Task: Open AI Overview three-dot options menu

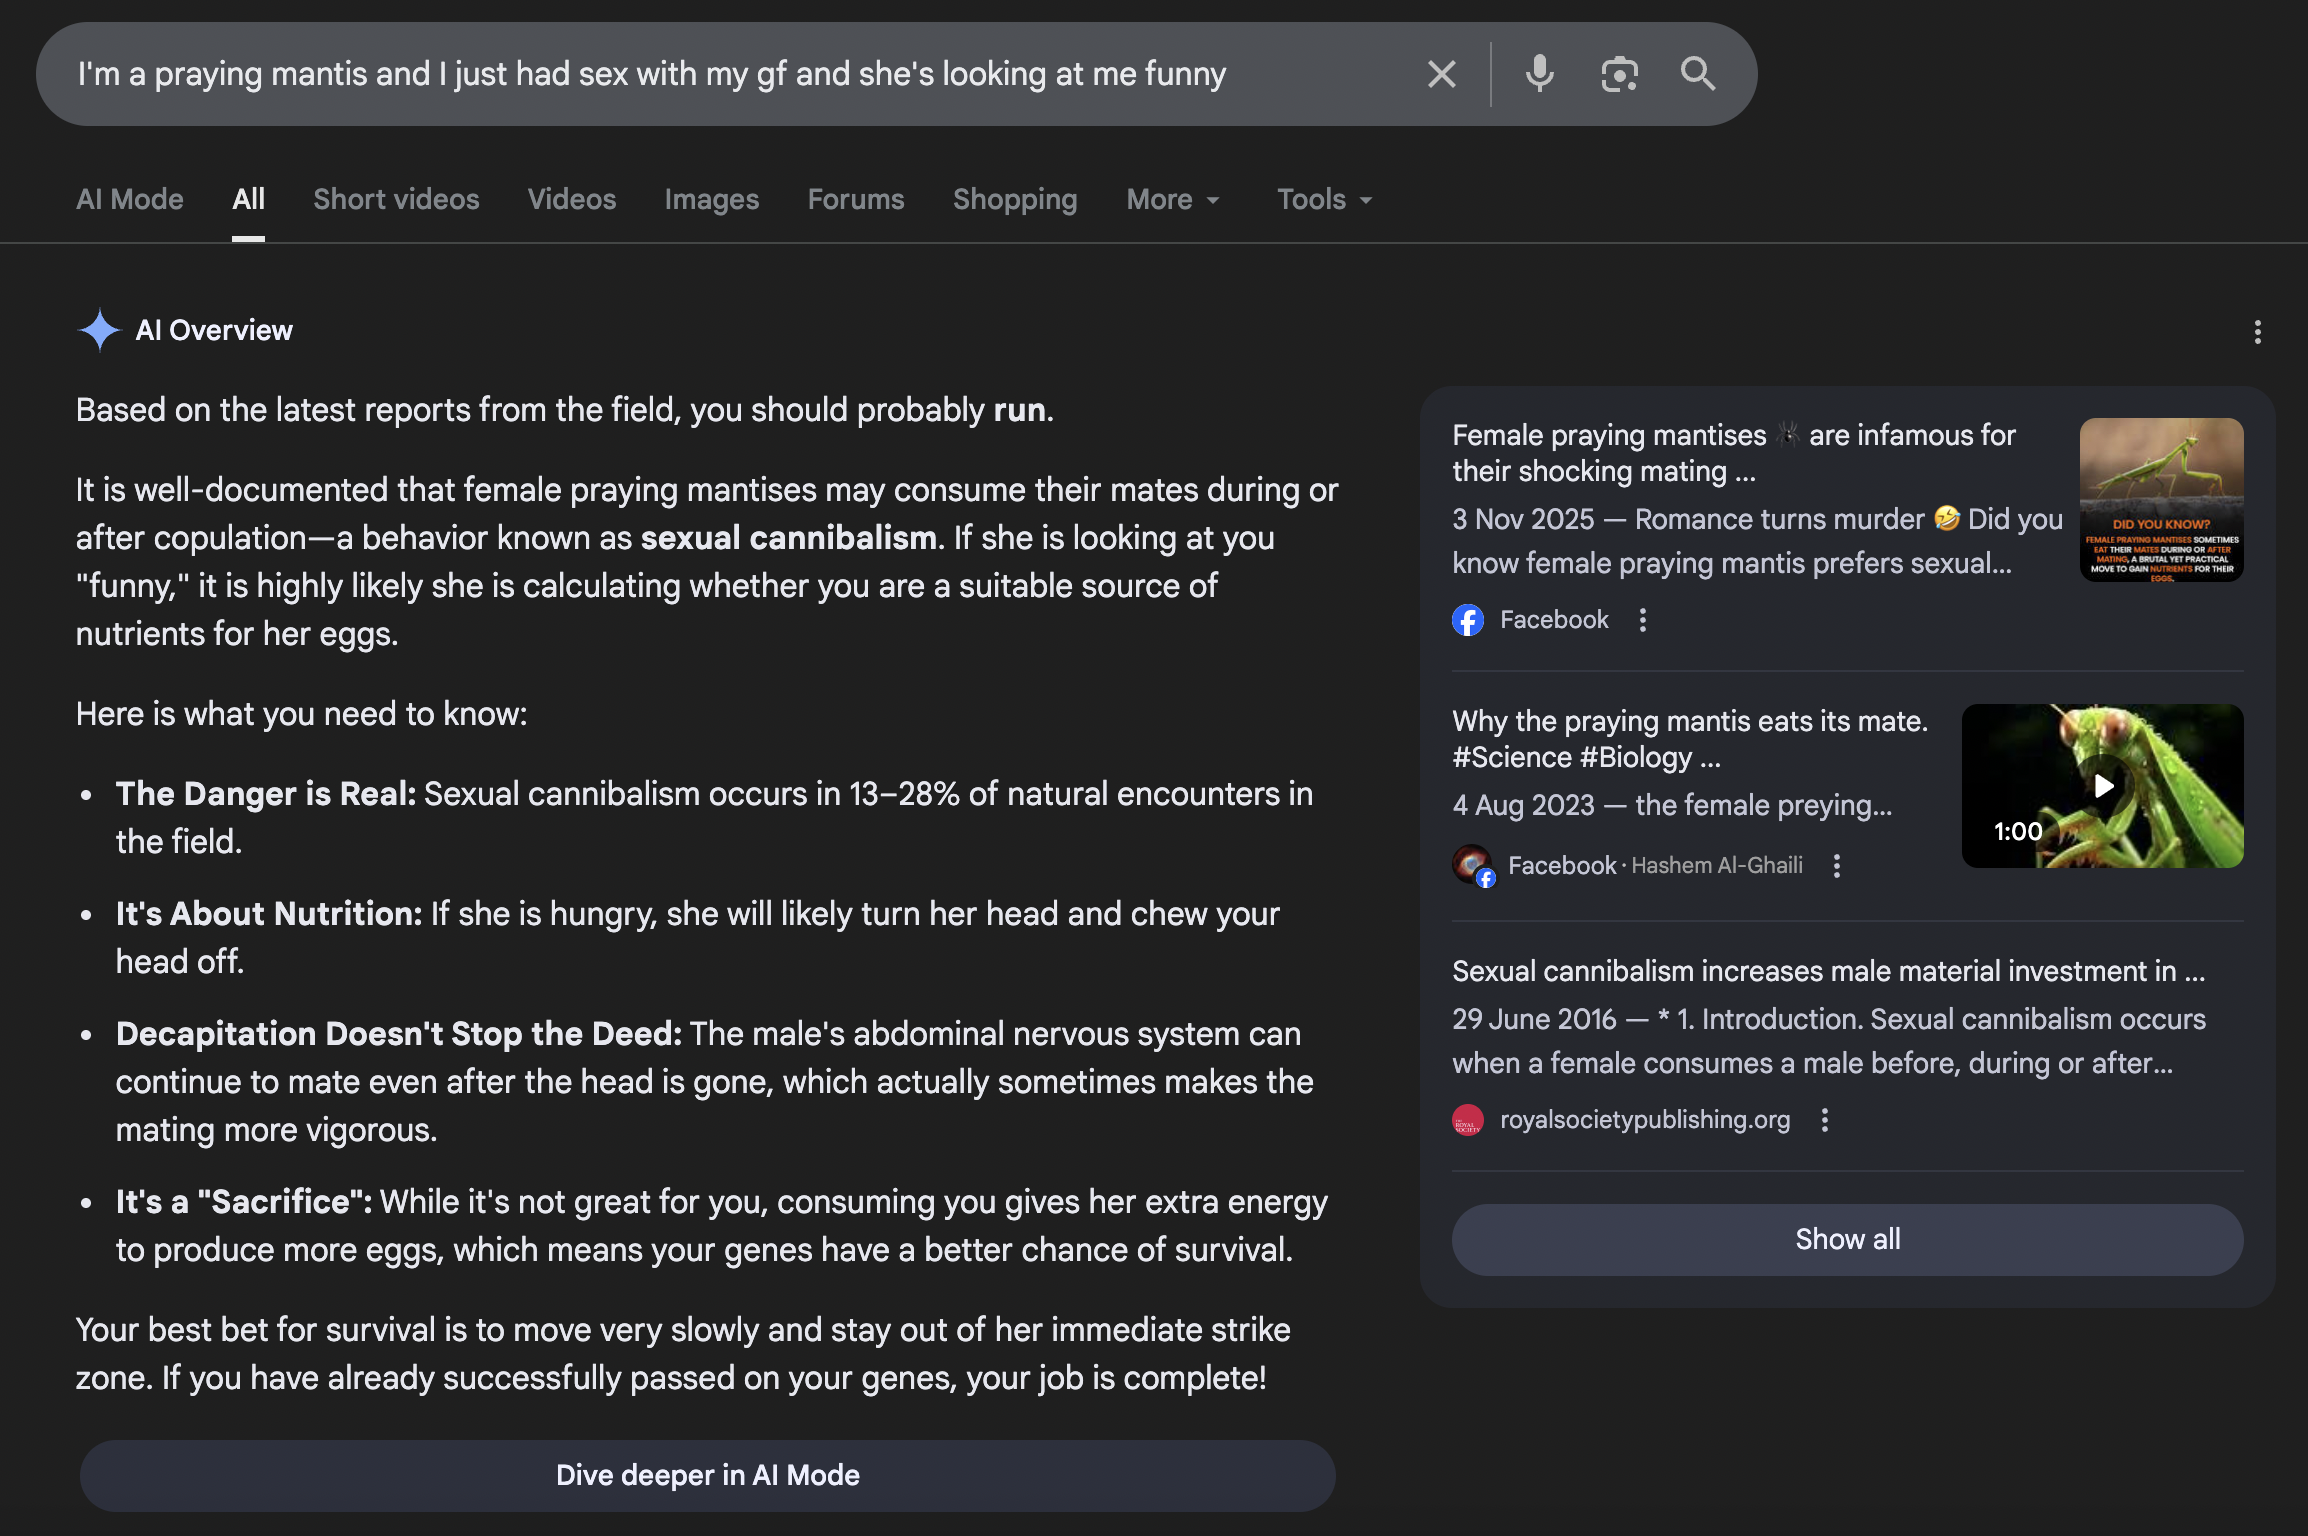Action: pyautogui.click(x=2257, y=332)
